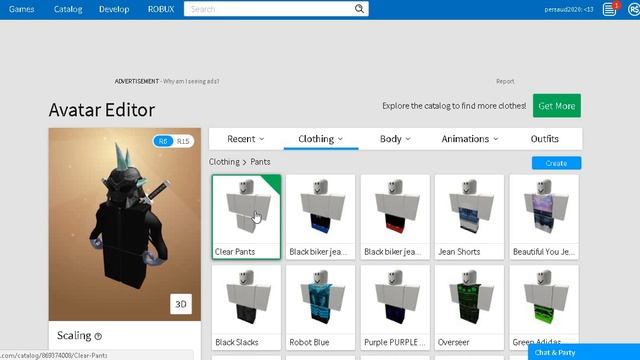Select the Clear Pants item thumbnail

pos(246,209)
